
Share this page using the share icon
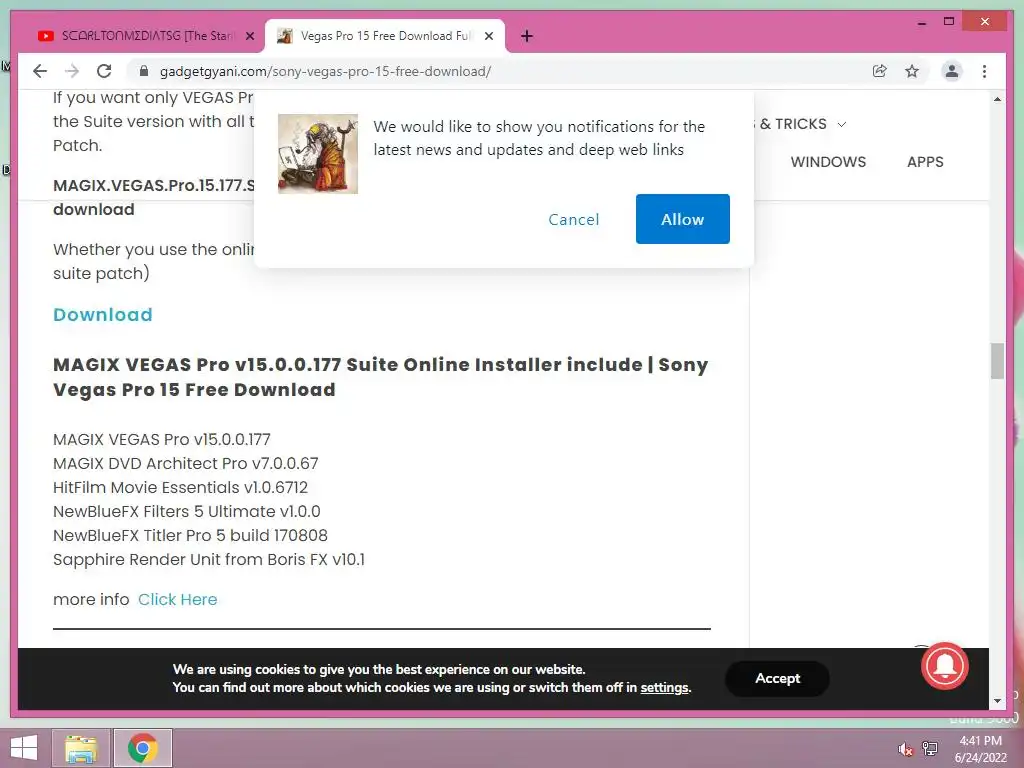coord(880,71)
